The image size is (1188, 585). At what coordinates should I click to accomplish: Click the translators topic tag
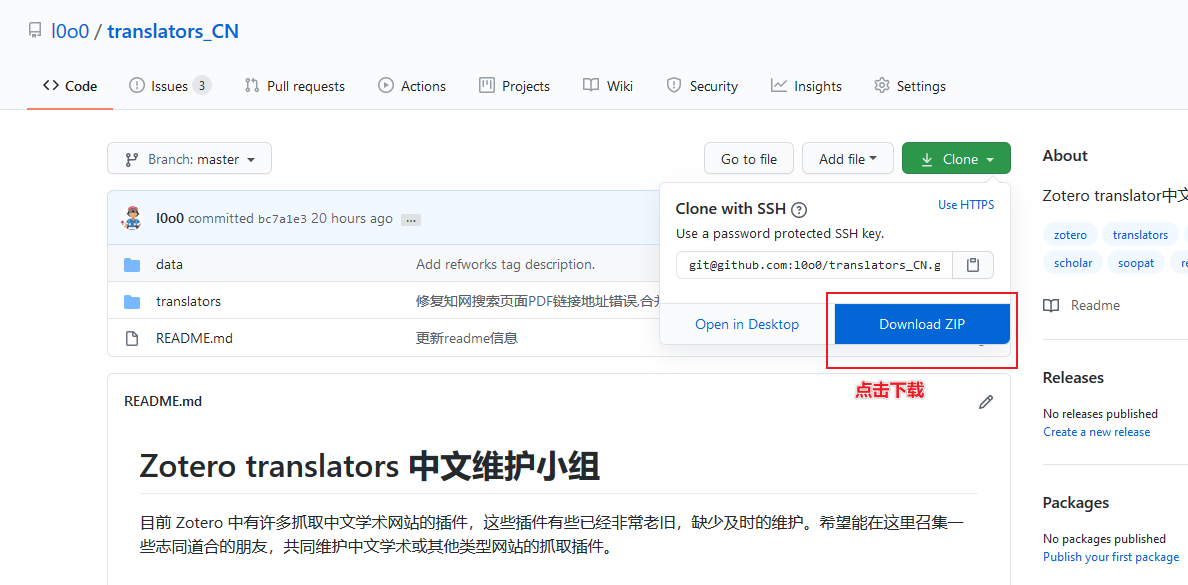1140,235
